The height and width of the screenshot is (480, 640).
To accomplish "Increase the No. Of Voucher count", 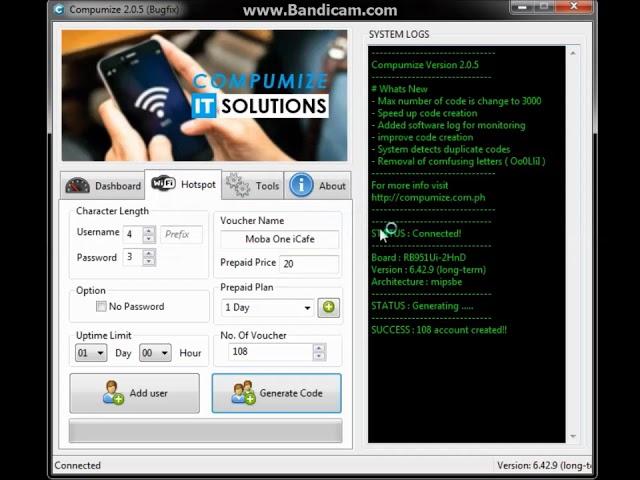I will [319, 348].
